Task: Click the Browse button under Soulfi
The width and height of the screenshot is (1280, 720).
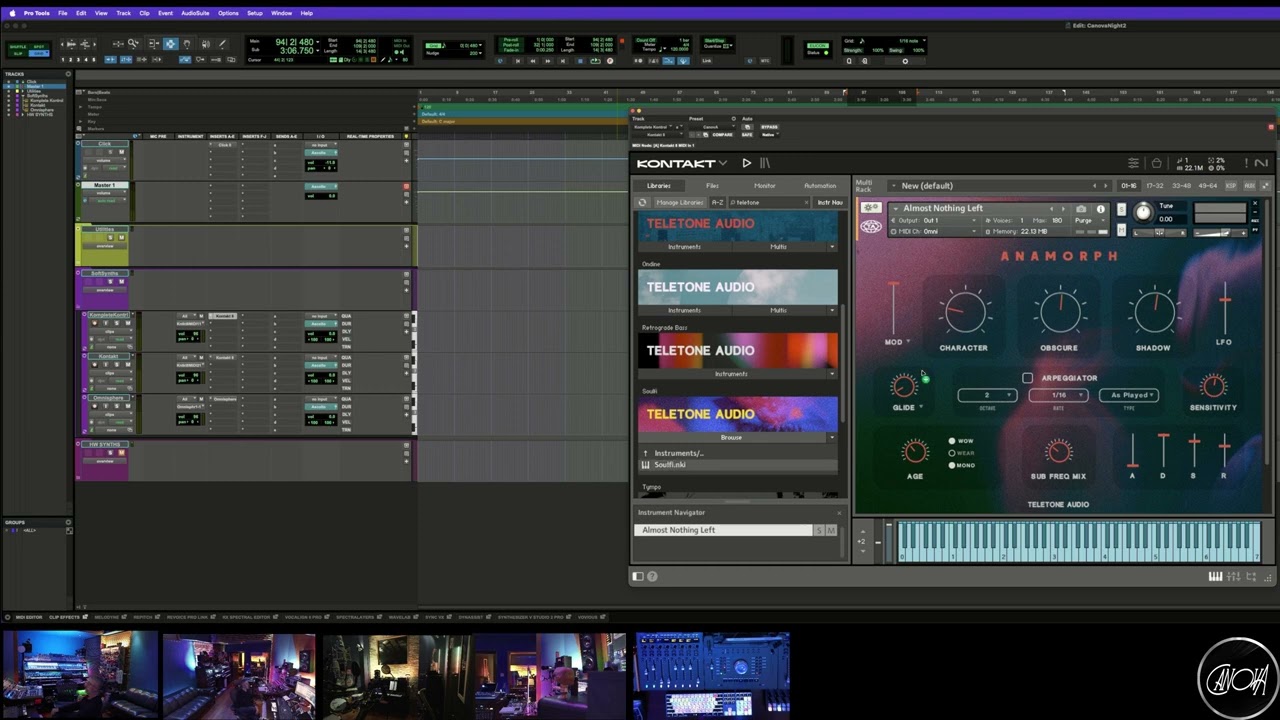Action: (731, 437)
